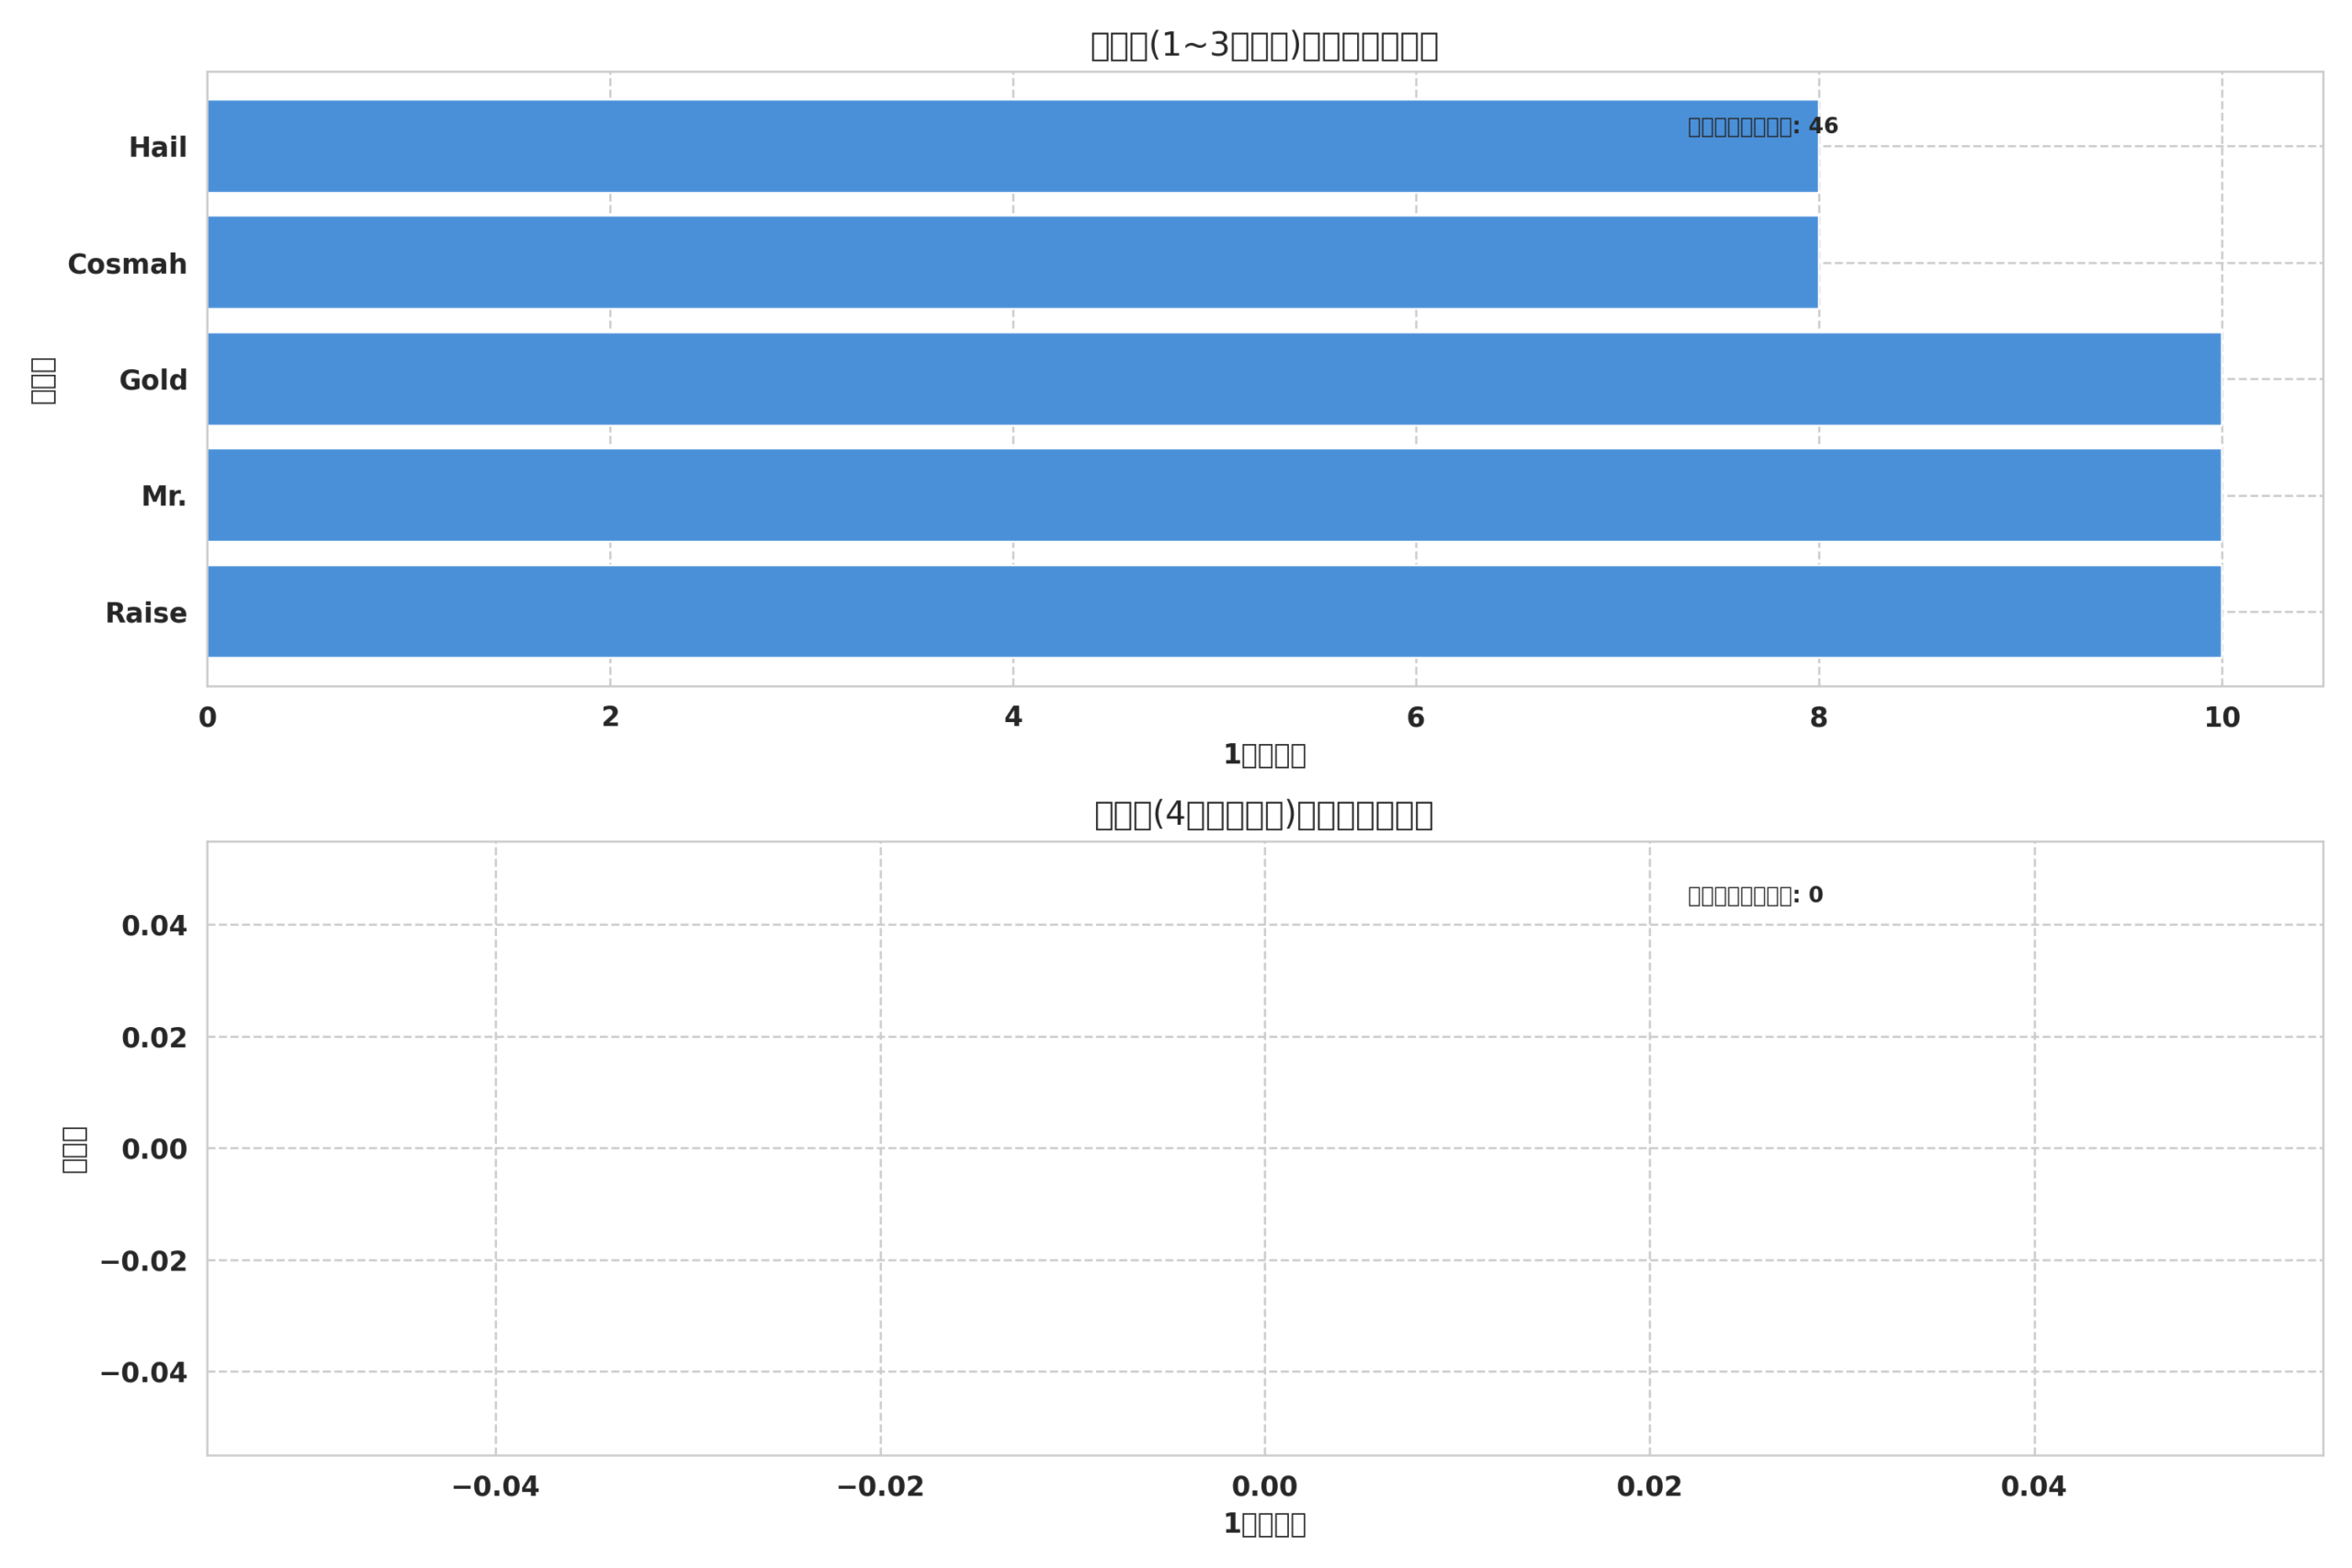Select the Gold y-axis label
2352x1568 pixels.
tap(153, 381)
